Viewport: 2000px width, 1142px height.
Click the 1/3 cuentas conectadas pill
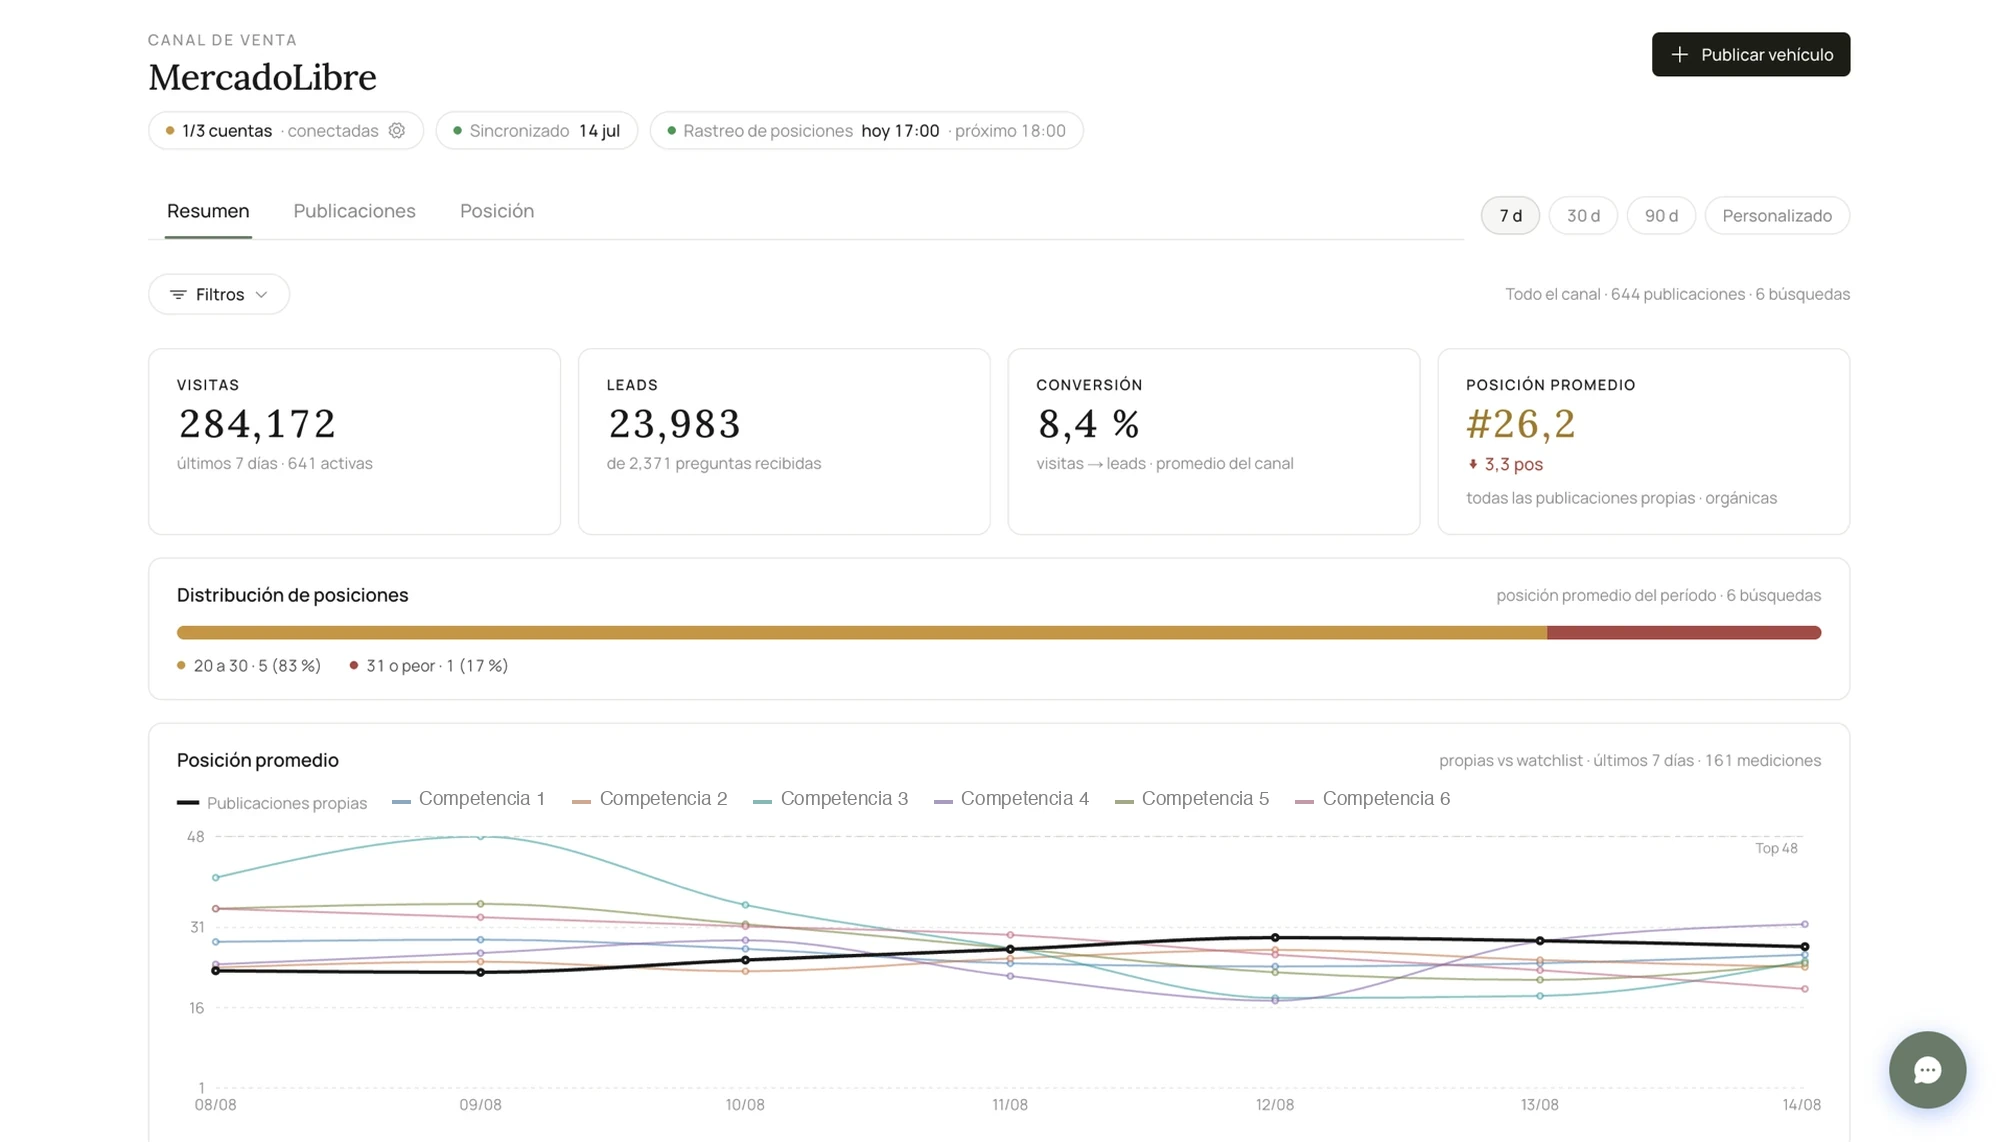286,130
